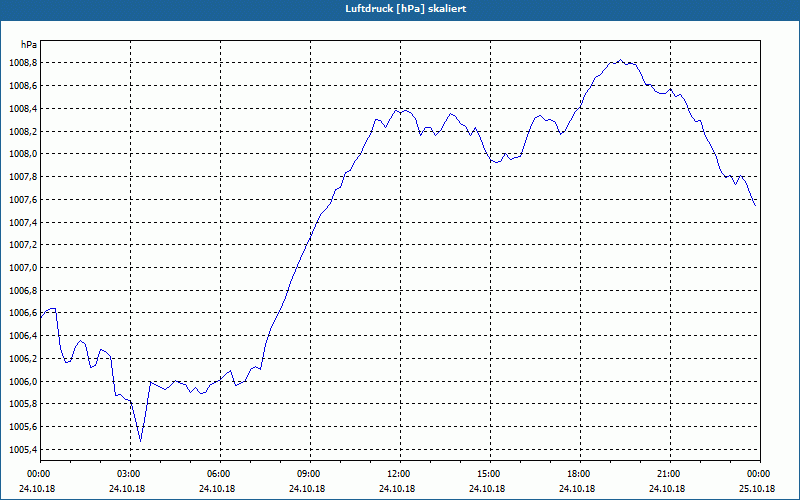The image size is (800, 500).
Task: Click the pressure minimum point near 03:20
Action: tap(140, 441)
